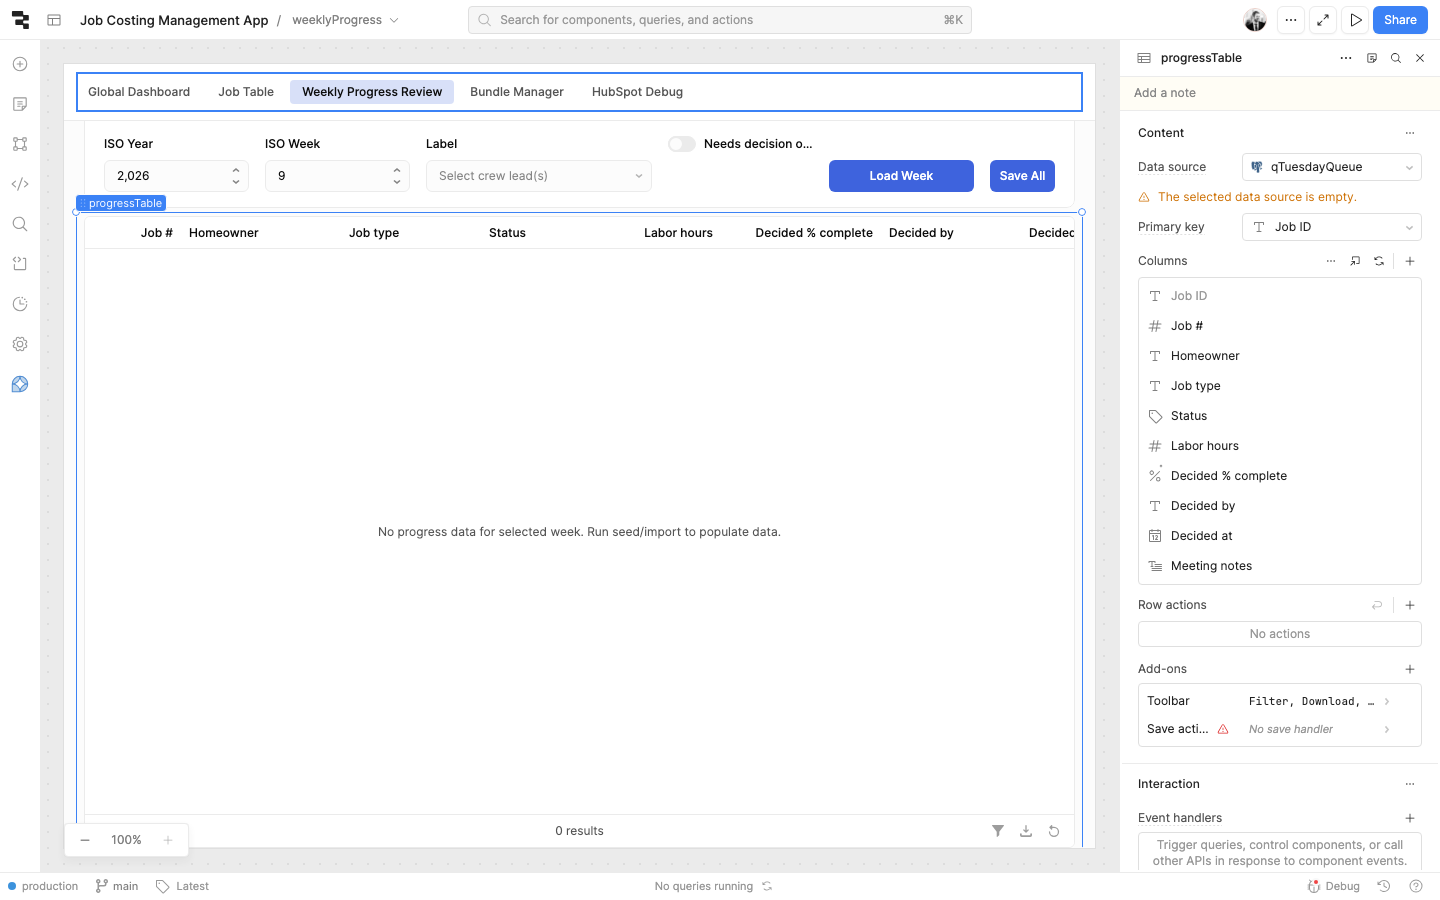The image size is (1440, 900).
Task: Open the Primary key Job ID dropdown
Action: click(x=1331, y=227)
